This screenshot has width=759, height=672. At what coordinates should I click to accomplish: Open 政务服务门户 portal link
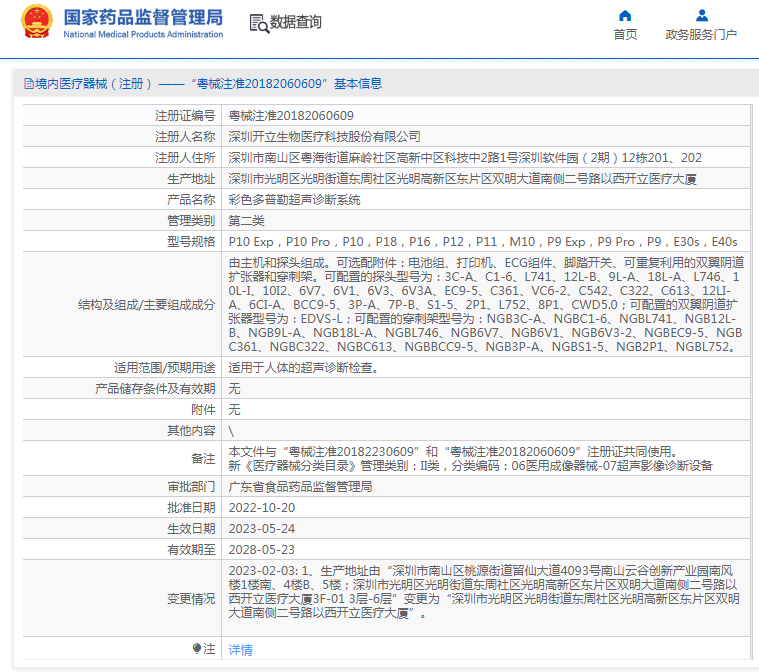[701, 34]
